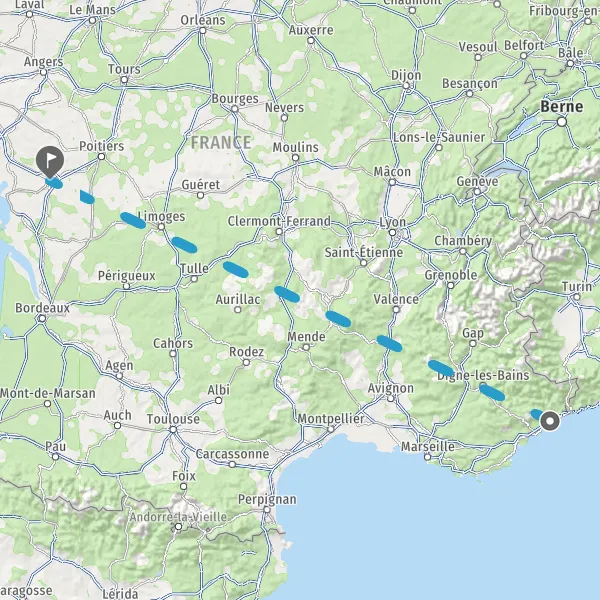Select the Lyon city marker

392,233
